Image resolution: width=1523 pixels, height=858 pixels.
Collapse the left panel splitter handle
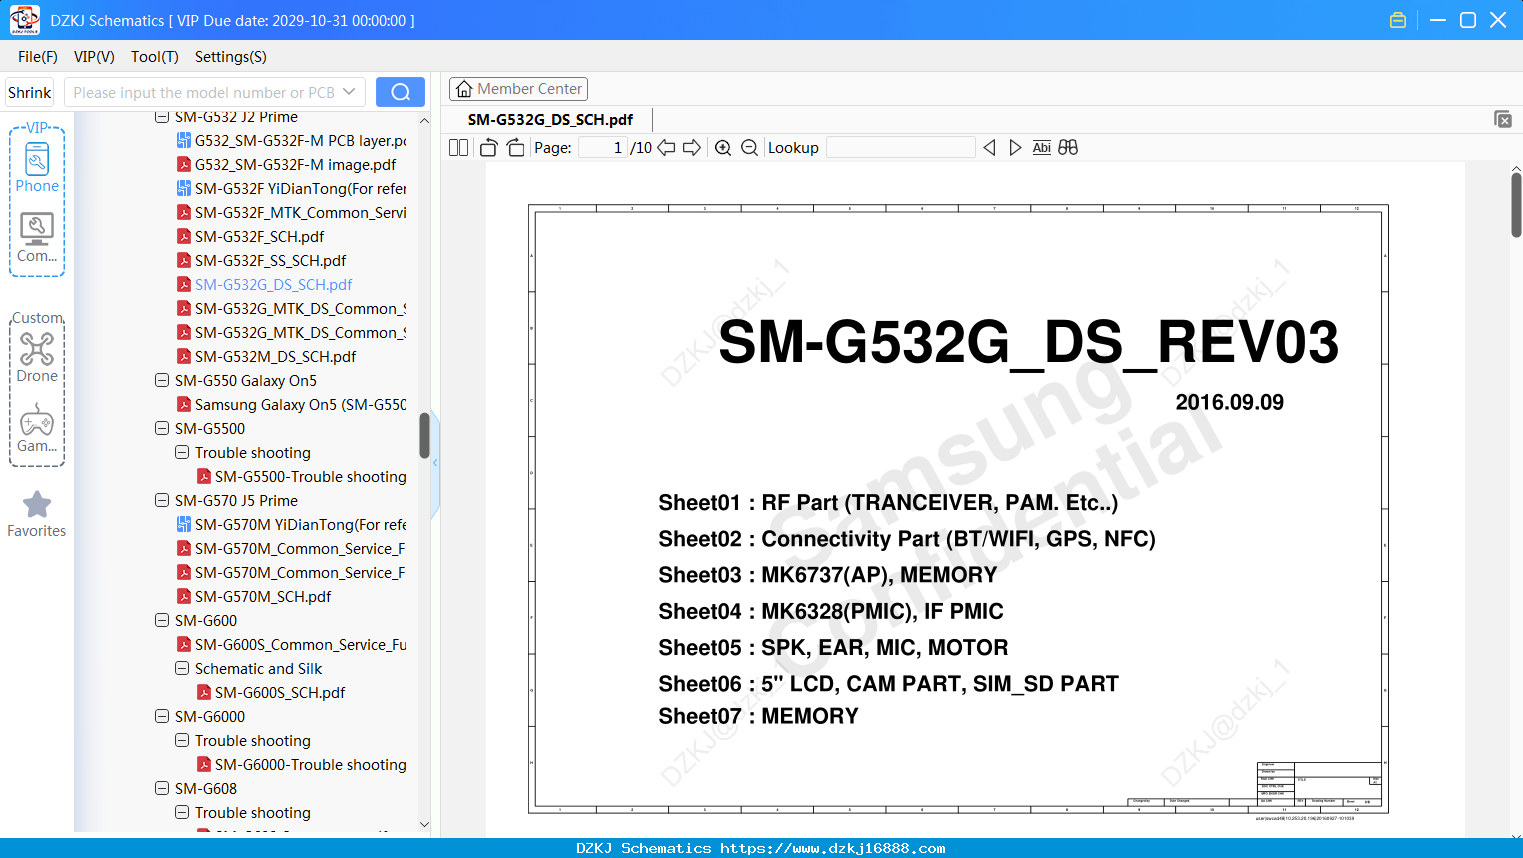click(435, 463)
